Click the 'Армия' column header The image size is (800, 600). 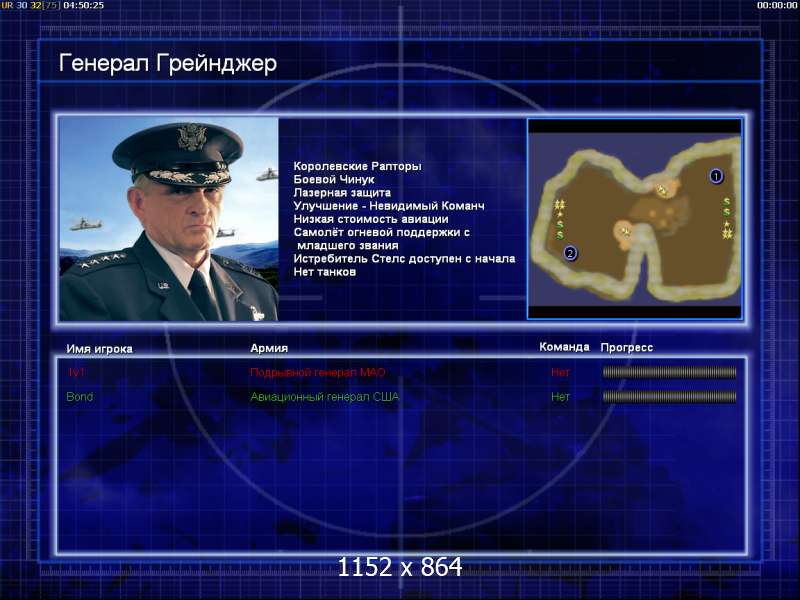(269, 348)
